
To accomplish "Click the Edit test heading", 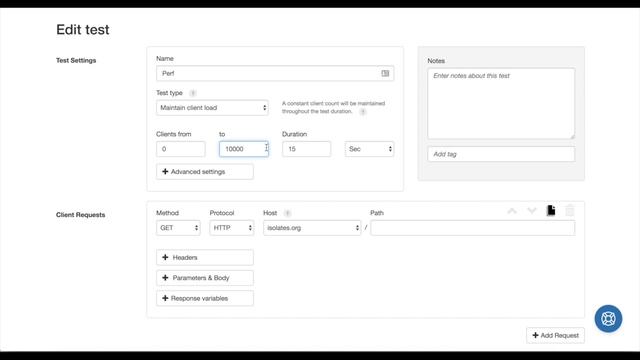I will 83,30.
